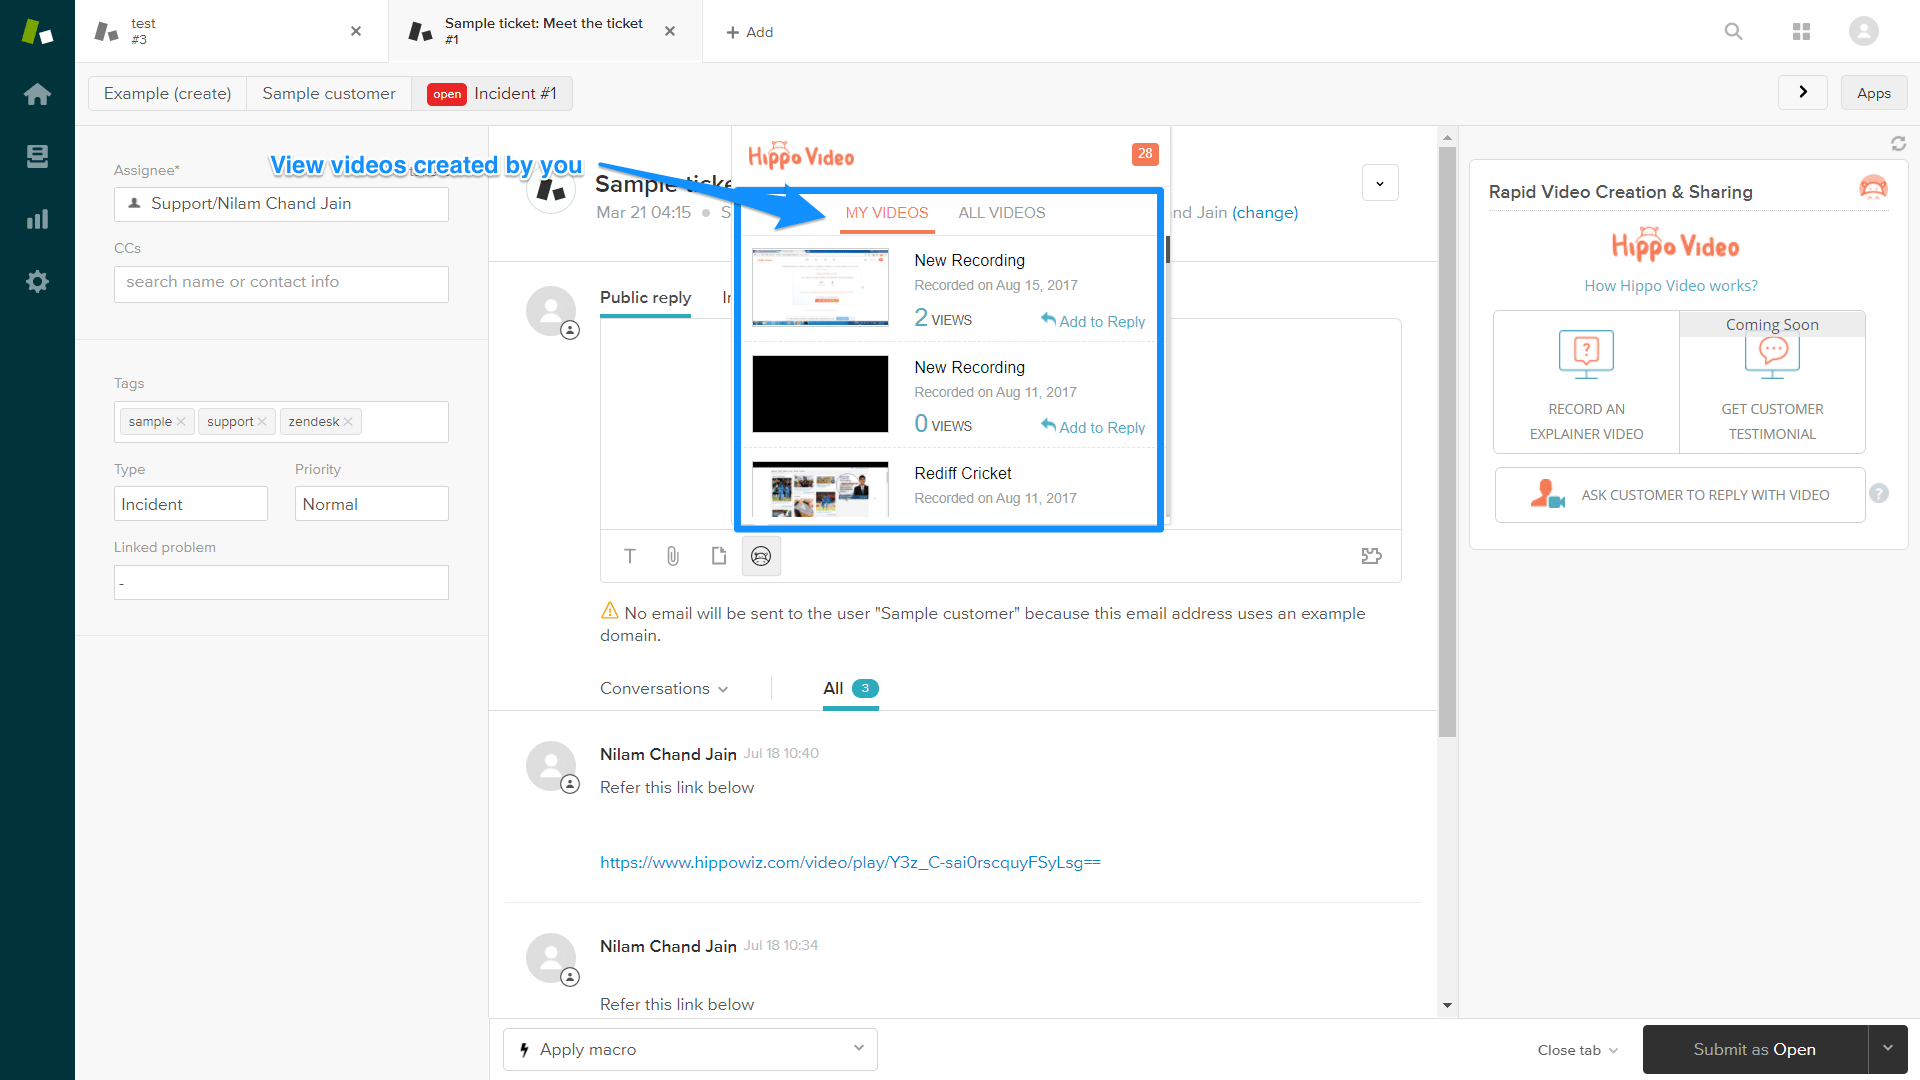Open the Admin gear icon in sidebar
This screenshot has width=1920, height=1080.
(37, 282)
